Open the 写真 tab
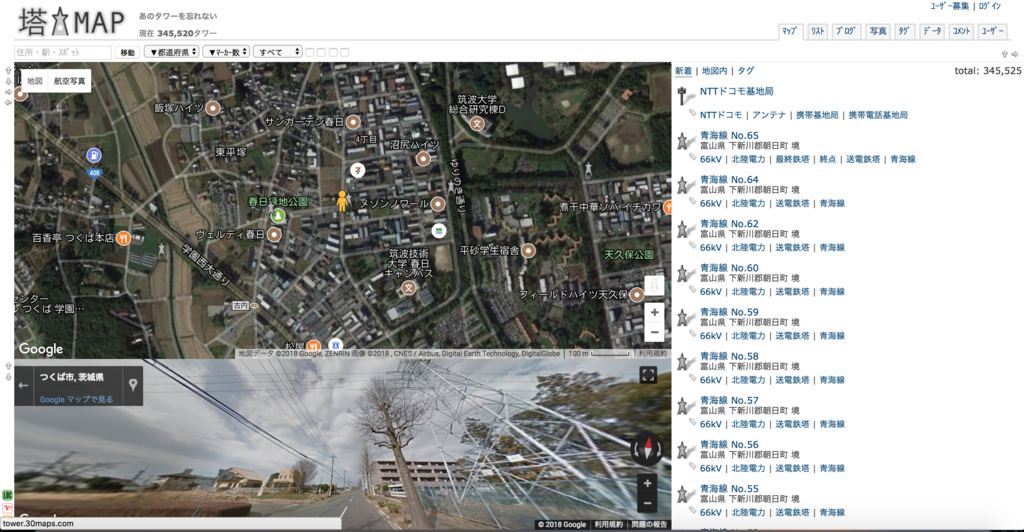Image resolution: width=1024 pixels, height=532 pixels. pos(878,31)
